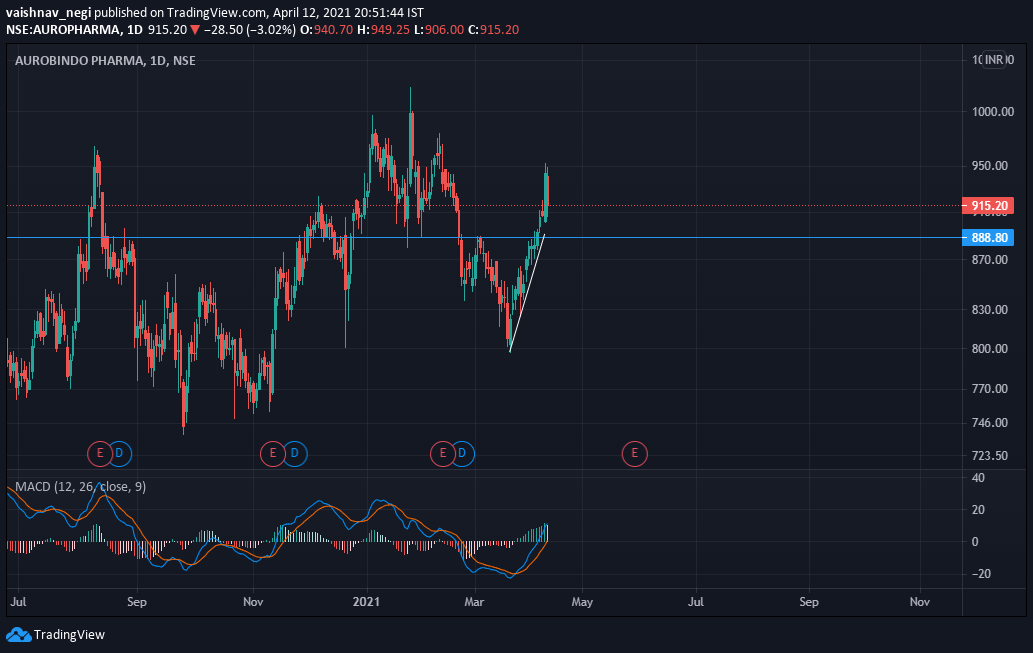Click the open value O:940.70
The width and height of the screenshot is (1033, 653).
pyautogui.click(x=327, y=30)
